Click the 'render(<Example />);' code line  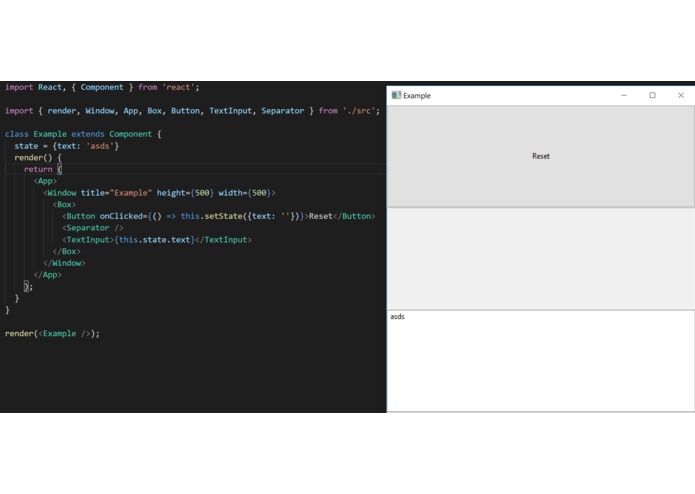(52, 334)
